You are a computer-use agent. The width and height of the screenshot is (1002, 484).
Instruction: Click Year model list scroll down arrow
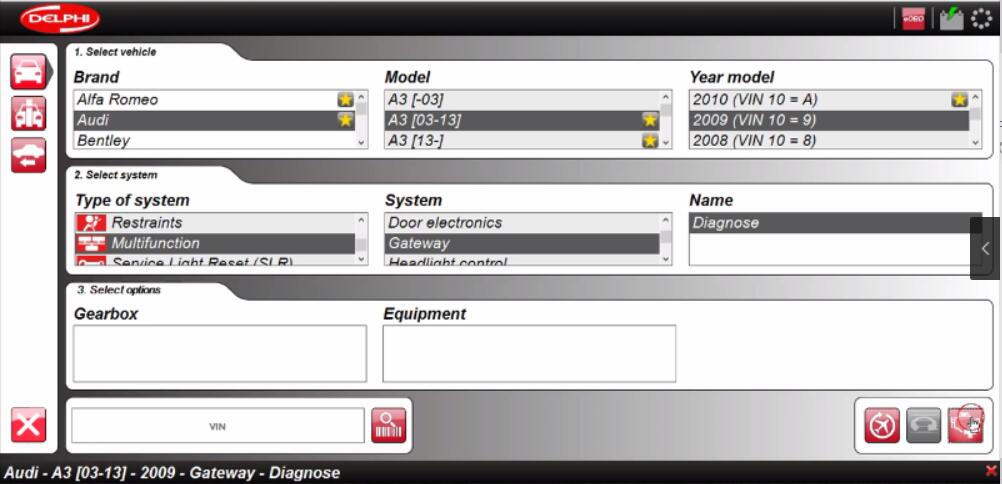coord(975,143)
